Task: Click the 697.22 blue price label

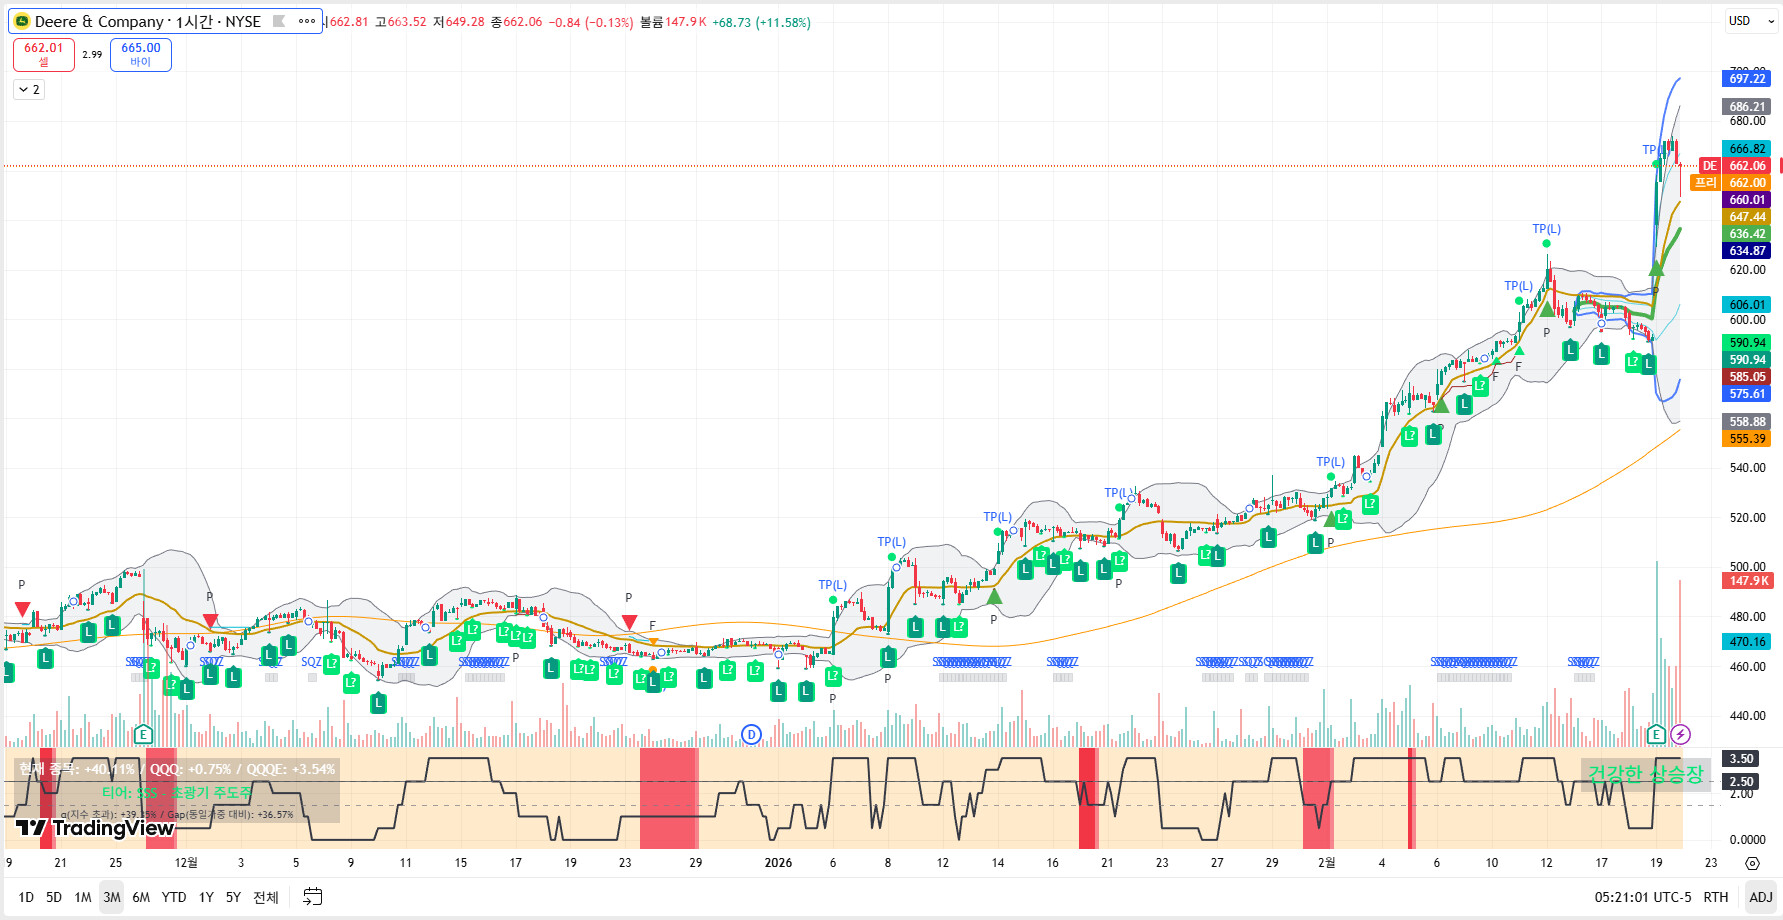Action: click(1747, 79)
